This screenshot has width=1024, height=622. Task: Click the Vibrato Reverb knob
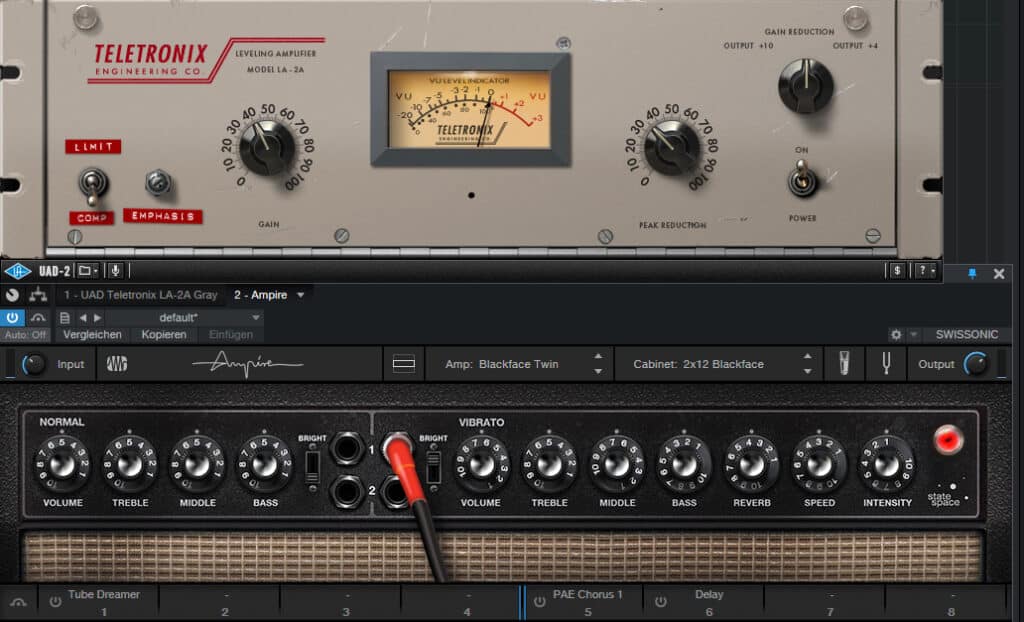point(751,465)
